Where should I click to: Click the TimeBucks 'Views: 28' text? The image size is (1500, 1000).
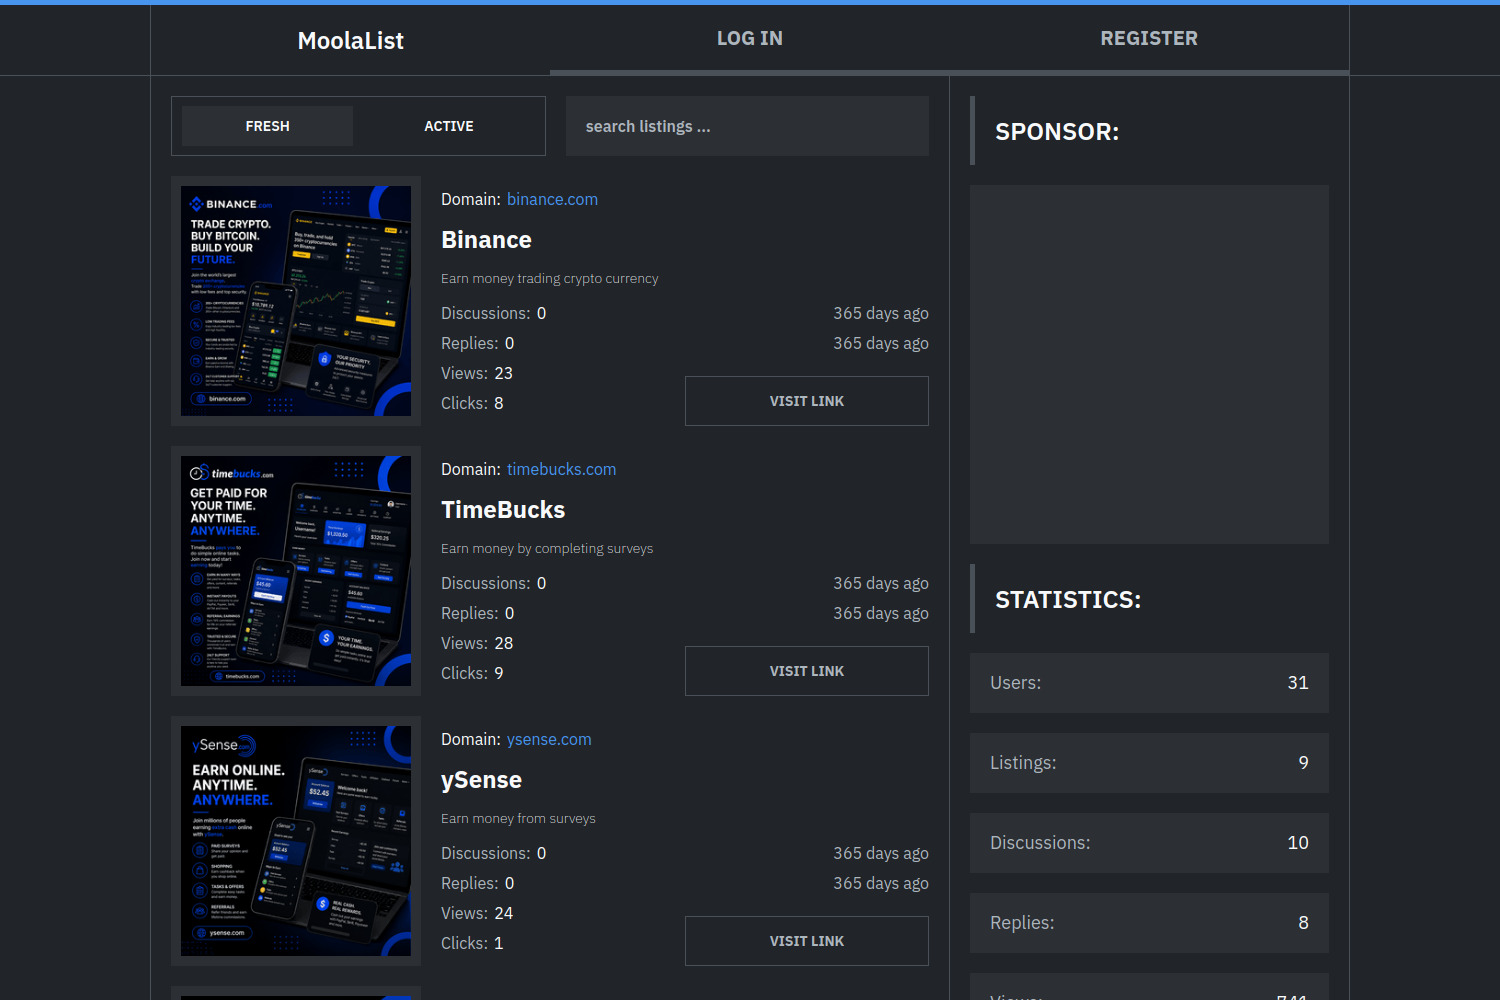coord(477,643)
